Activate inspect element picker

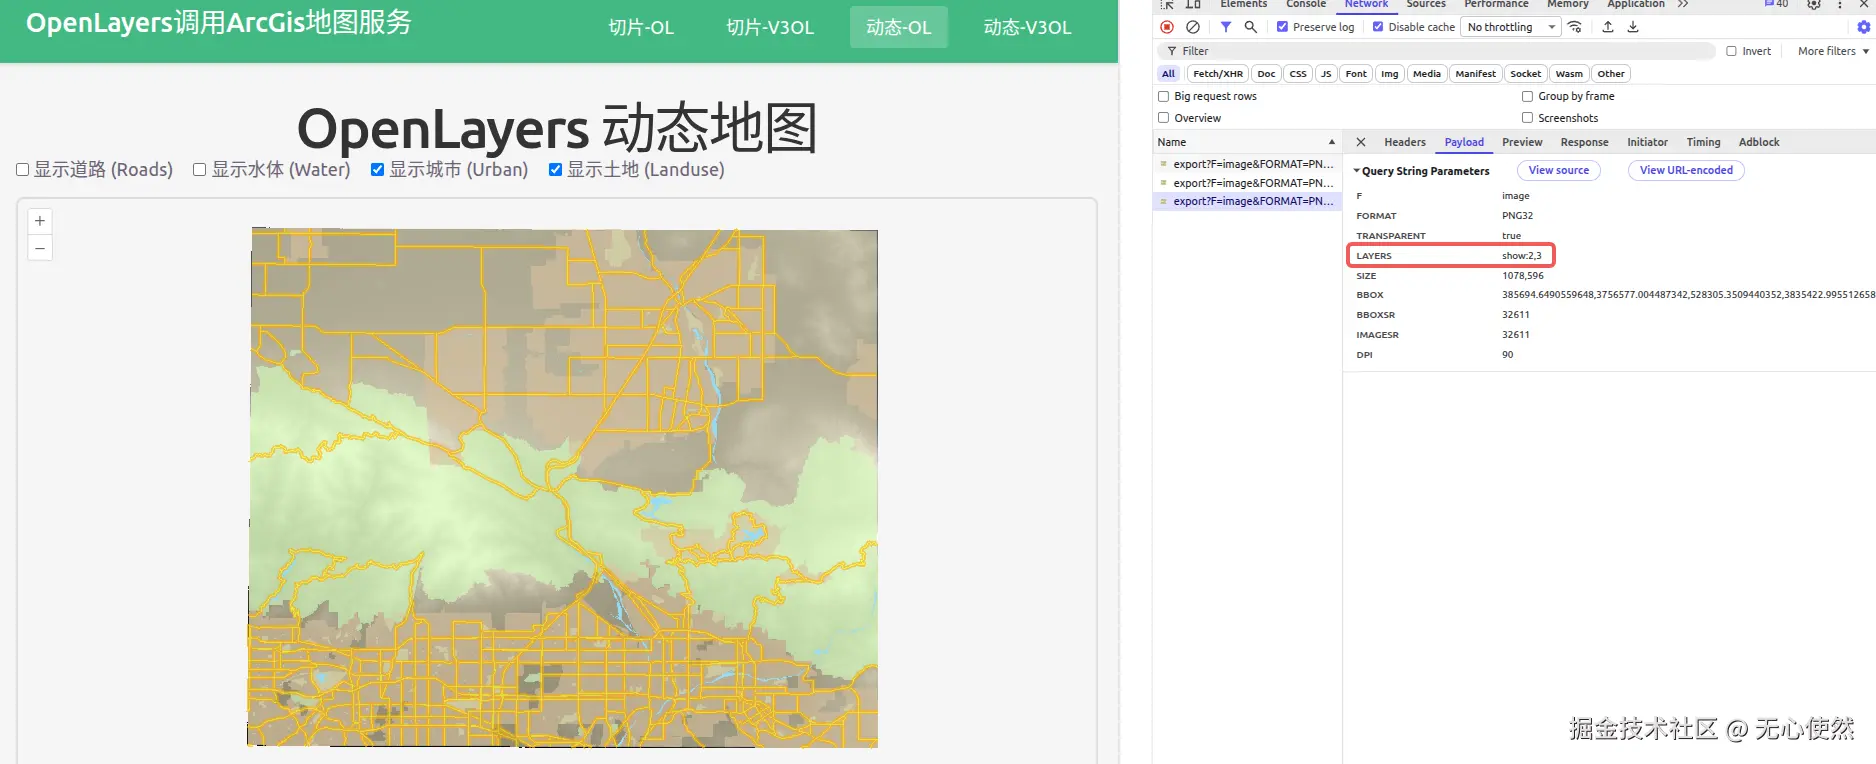tap(1167, 4)
